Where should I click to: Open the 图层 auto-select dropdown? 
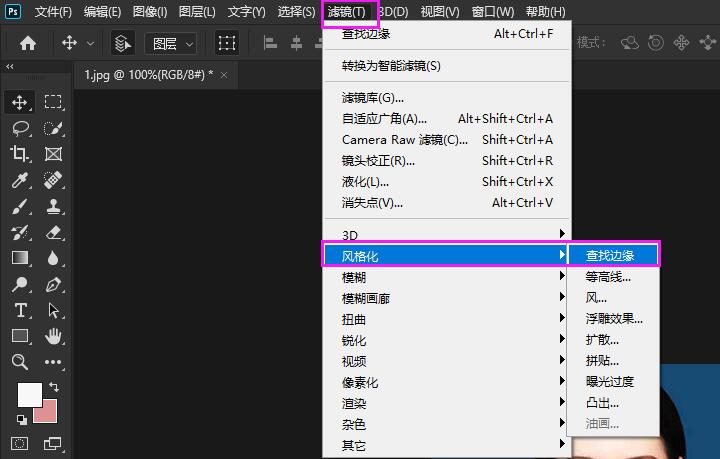point(171,44)
